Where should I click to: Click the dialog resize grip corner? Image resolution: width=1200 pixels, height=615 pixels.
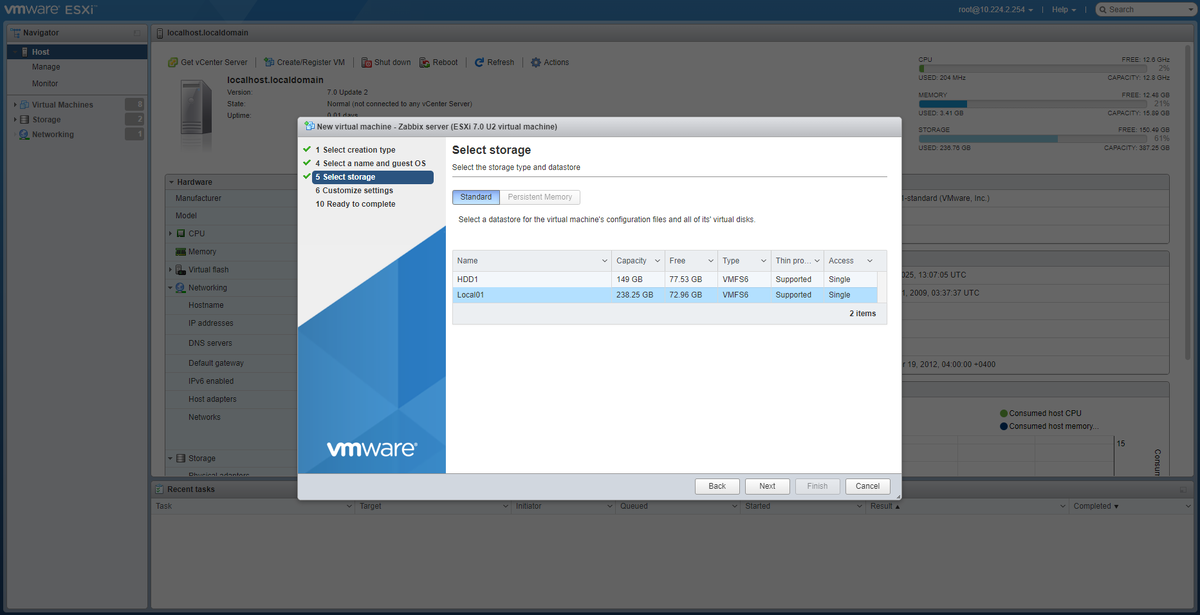coord(897,495)
